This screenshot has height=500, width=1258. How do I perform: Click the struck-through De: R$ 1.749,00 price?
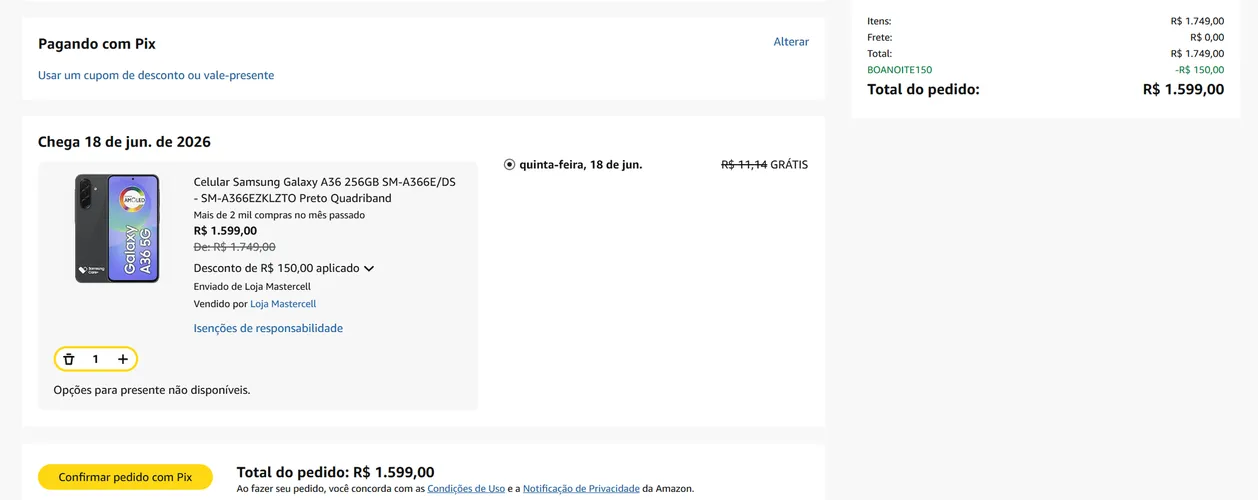tap(234, 247)
